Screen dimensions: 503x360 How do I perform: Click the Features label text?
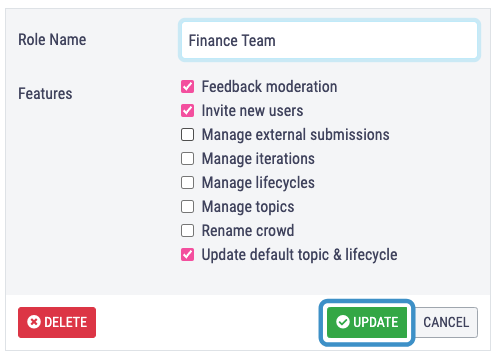point(45,94)
